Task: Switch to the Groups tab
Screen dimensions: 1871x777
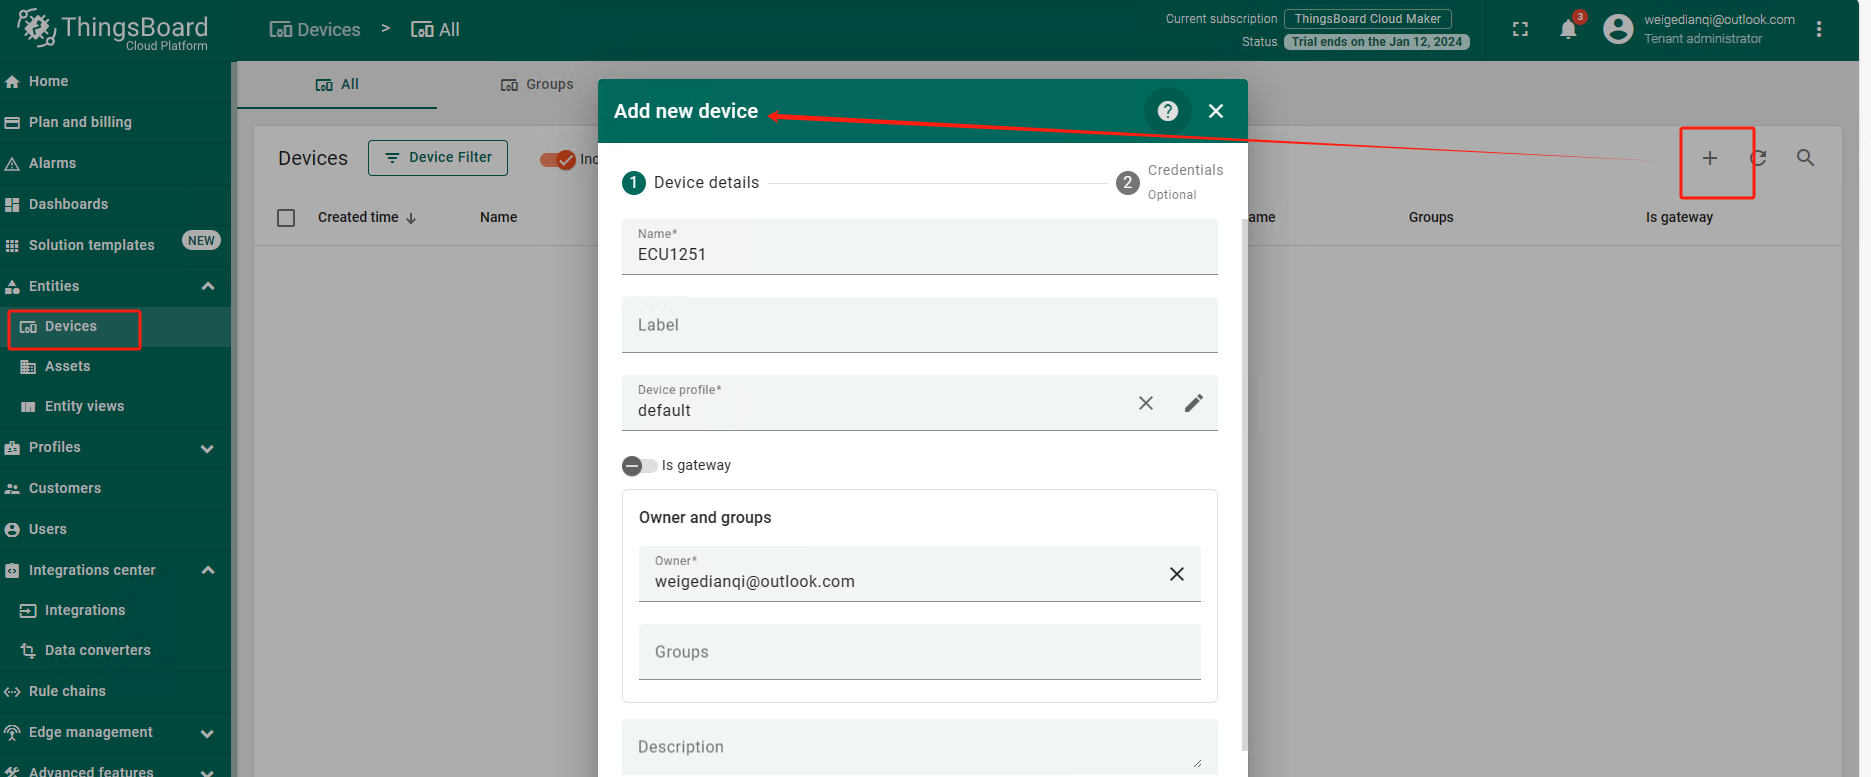Action: (537, 85)
